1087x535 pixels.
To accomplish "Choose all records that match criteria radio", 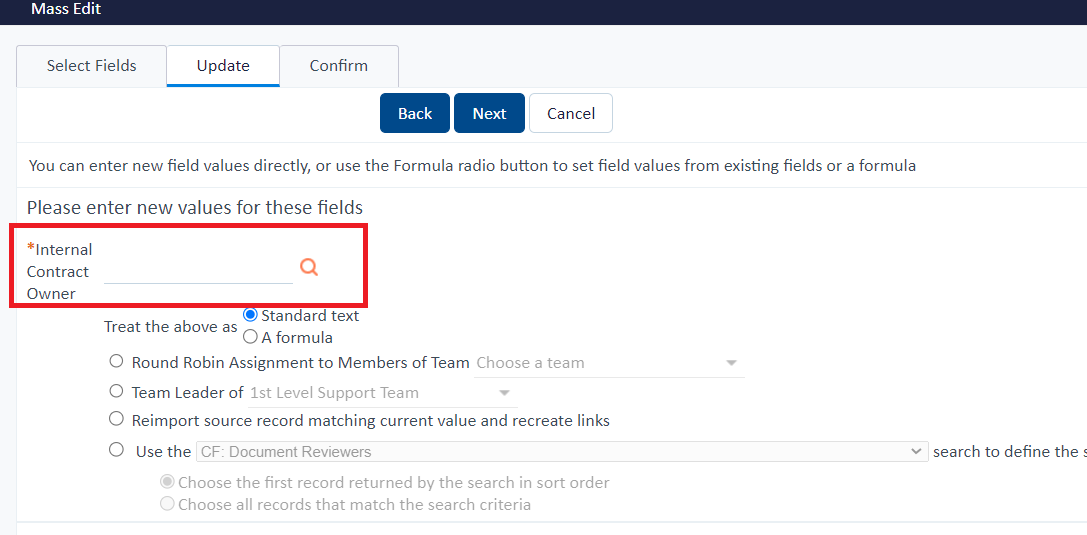I will 167,504.
